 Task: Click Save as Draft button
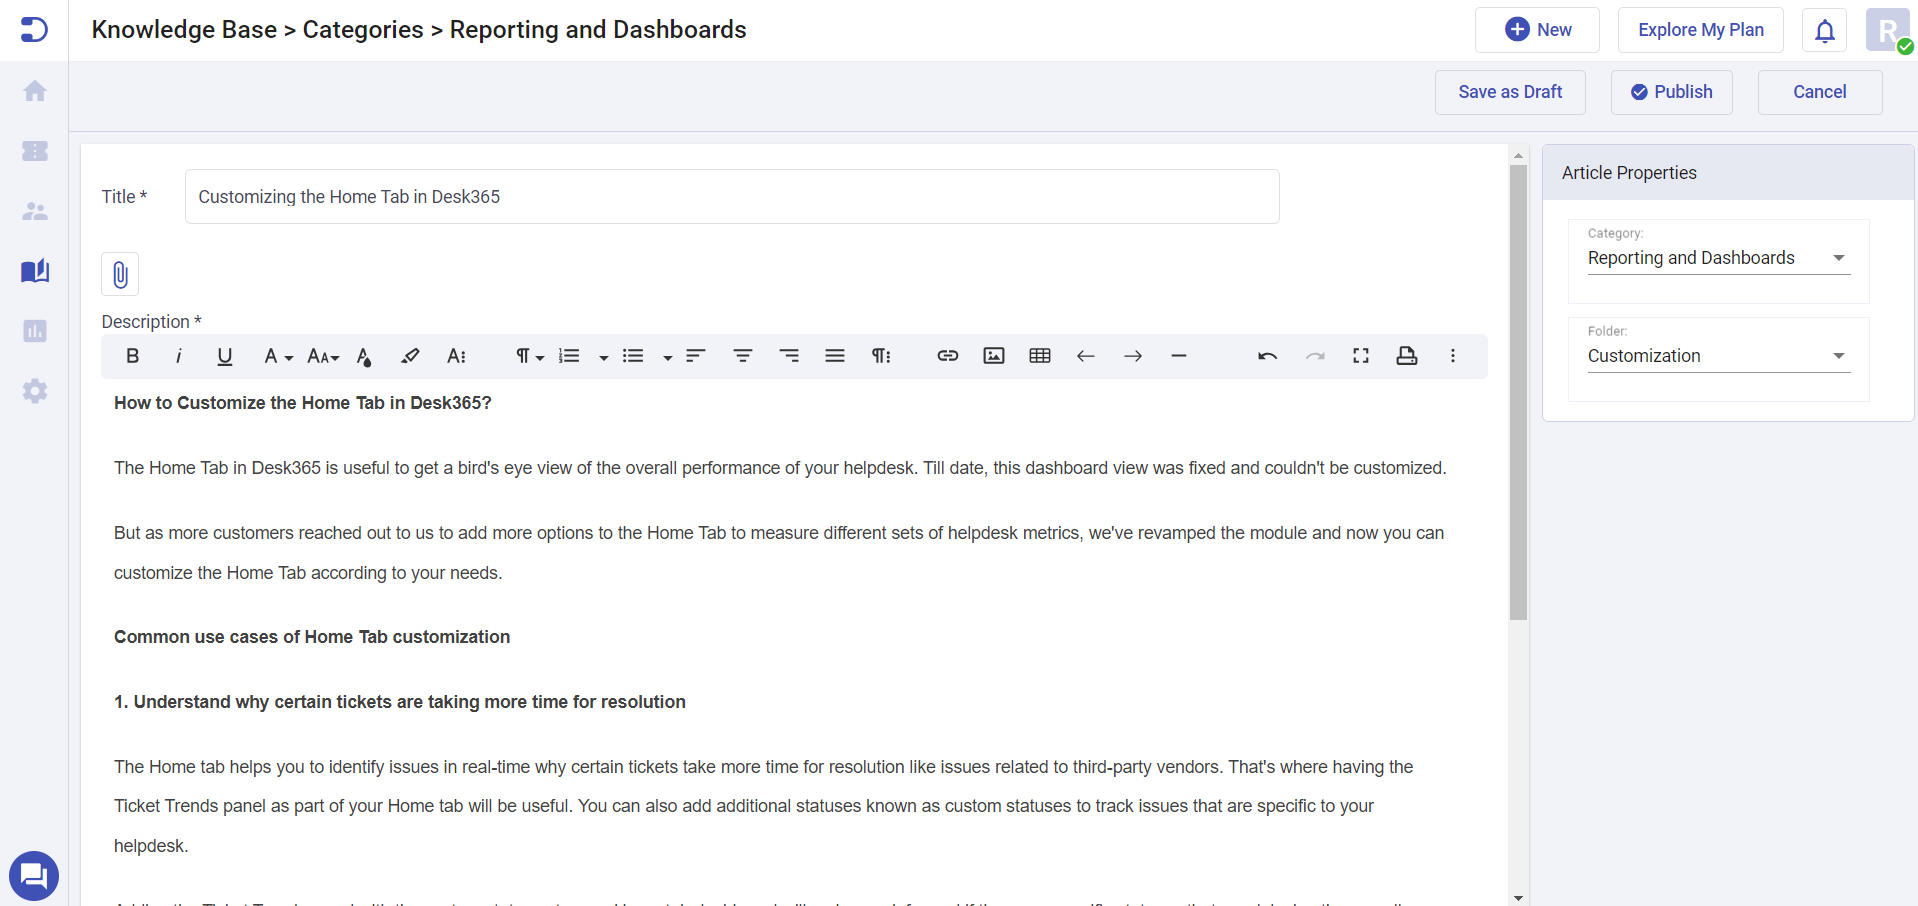1510,92
